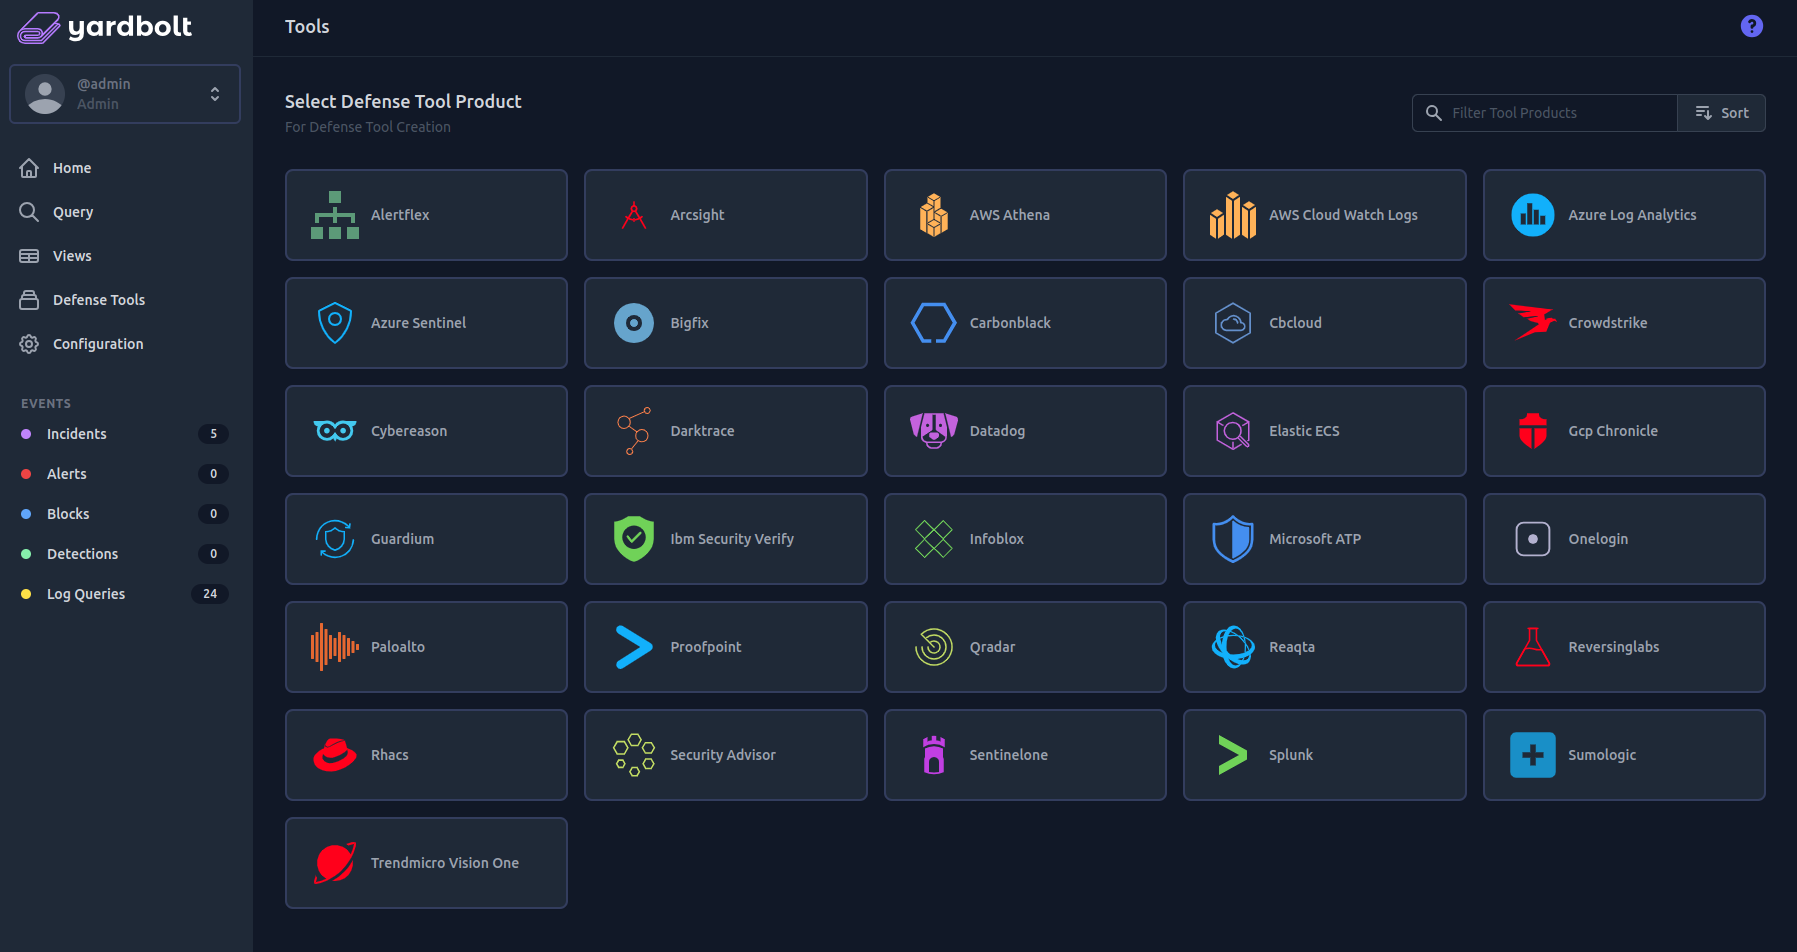
Task: Click the Gcp Chronicle red shield icon
Action: tap(1533, 431)
